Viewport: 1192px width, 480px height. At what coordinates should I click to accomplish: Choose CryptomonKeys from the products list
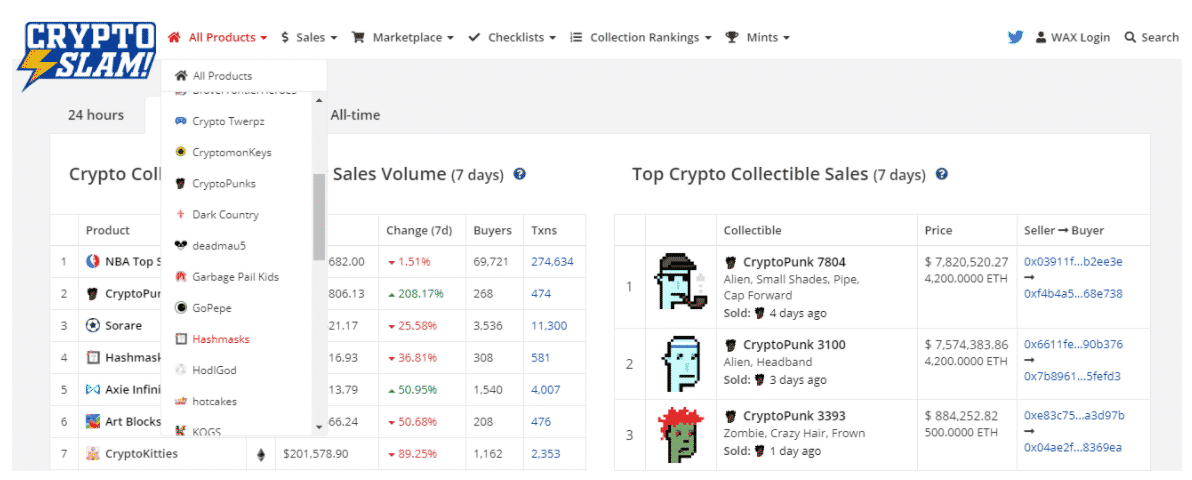click(232, 152)
